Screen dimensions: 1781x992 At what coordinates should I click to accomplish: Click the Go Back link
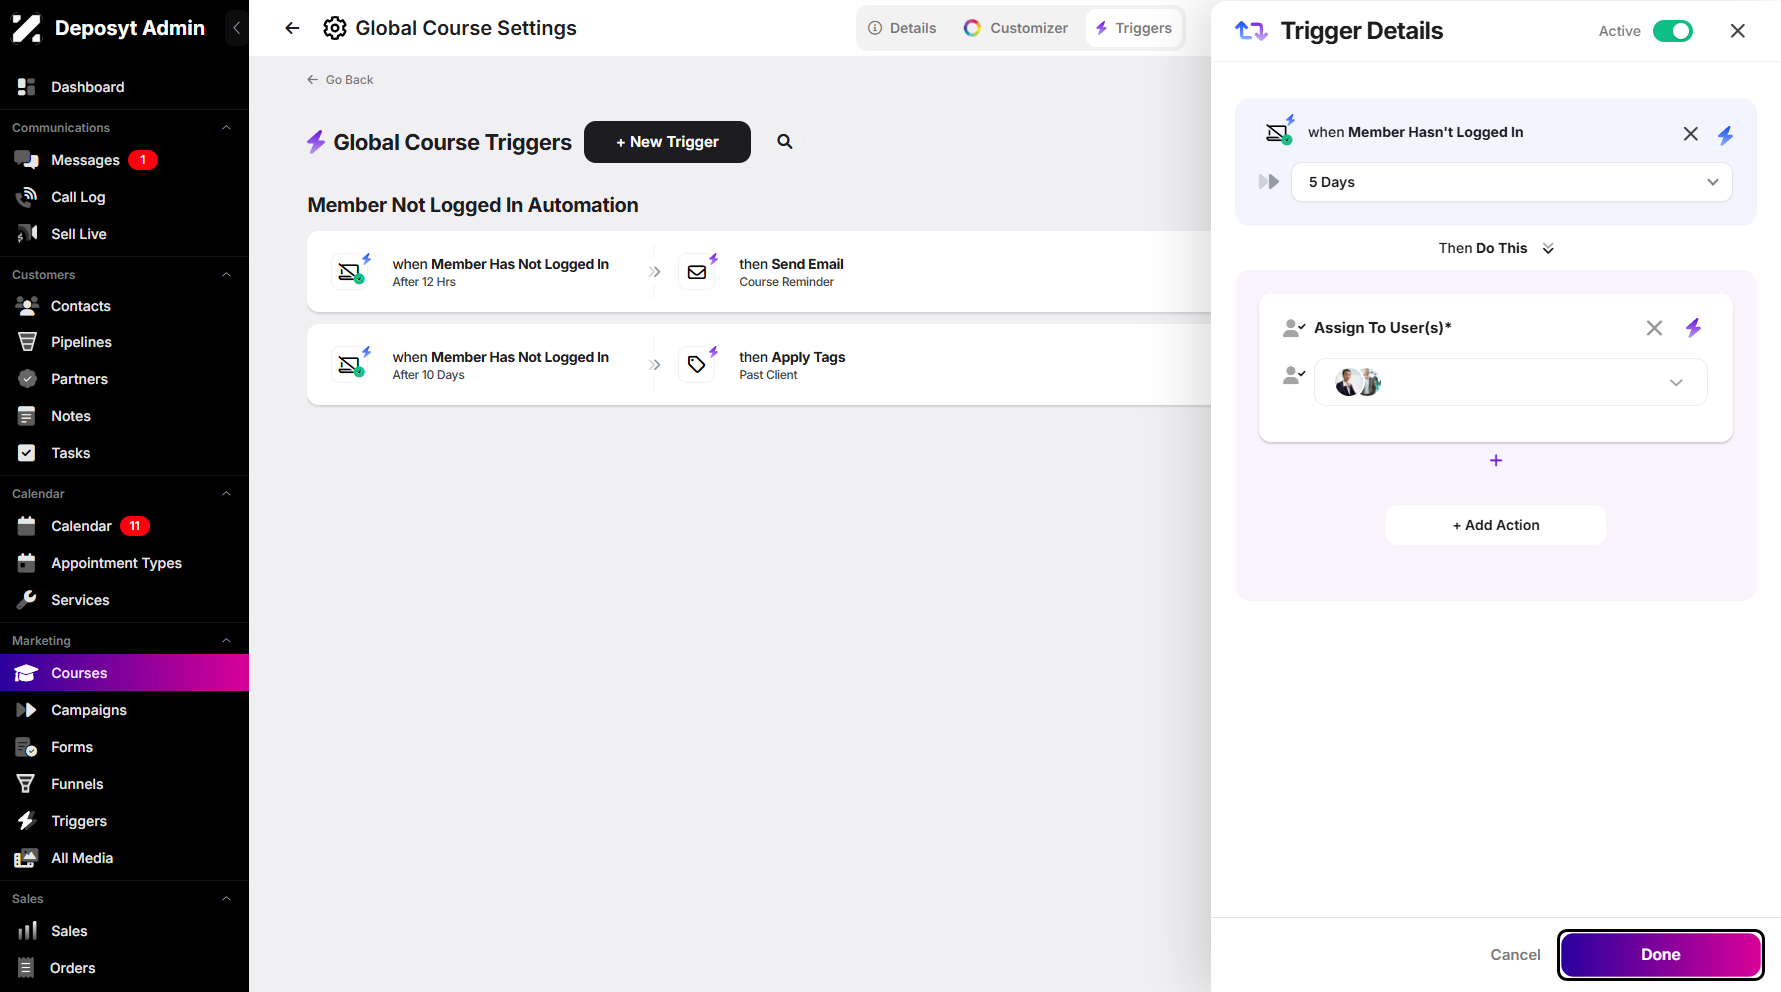[x=340, y=80]
